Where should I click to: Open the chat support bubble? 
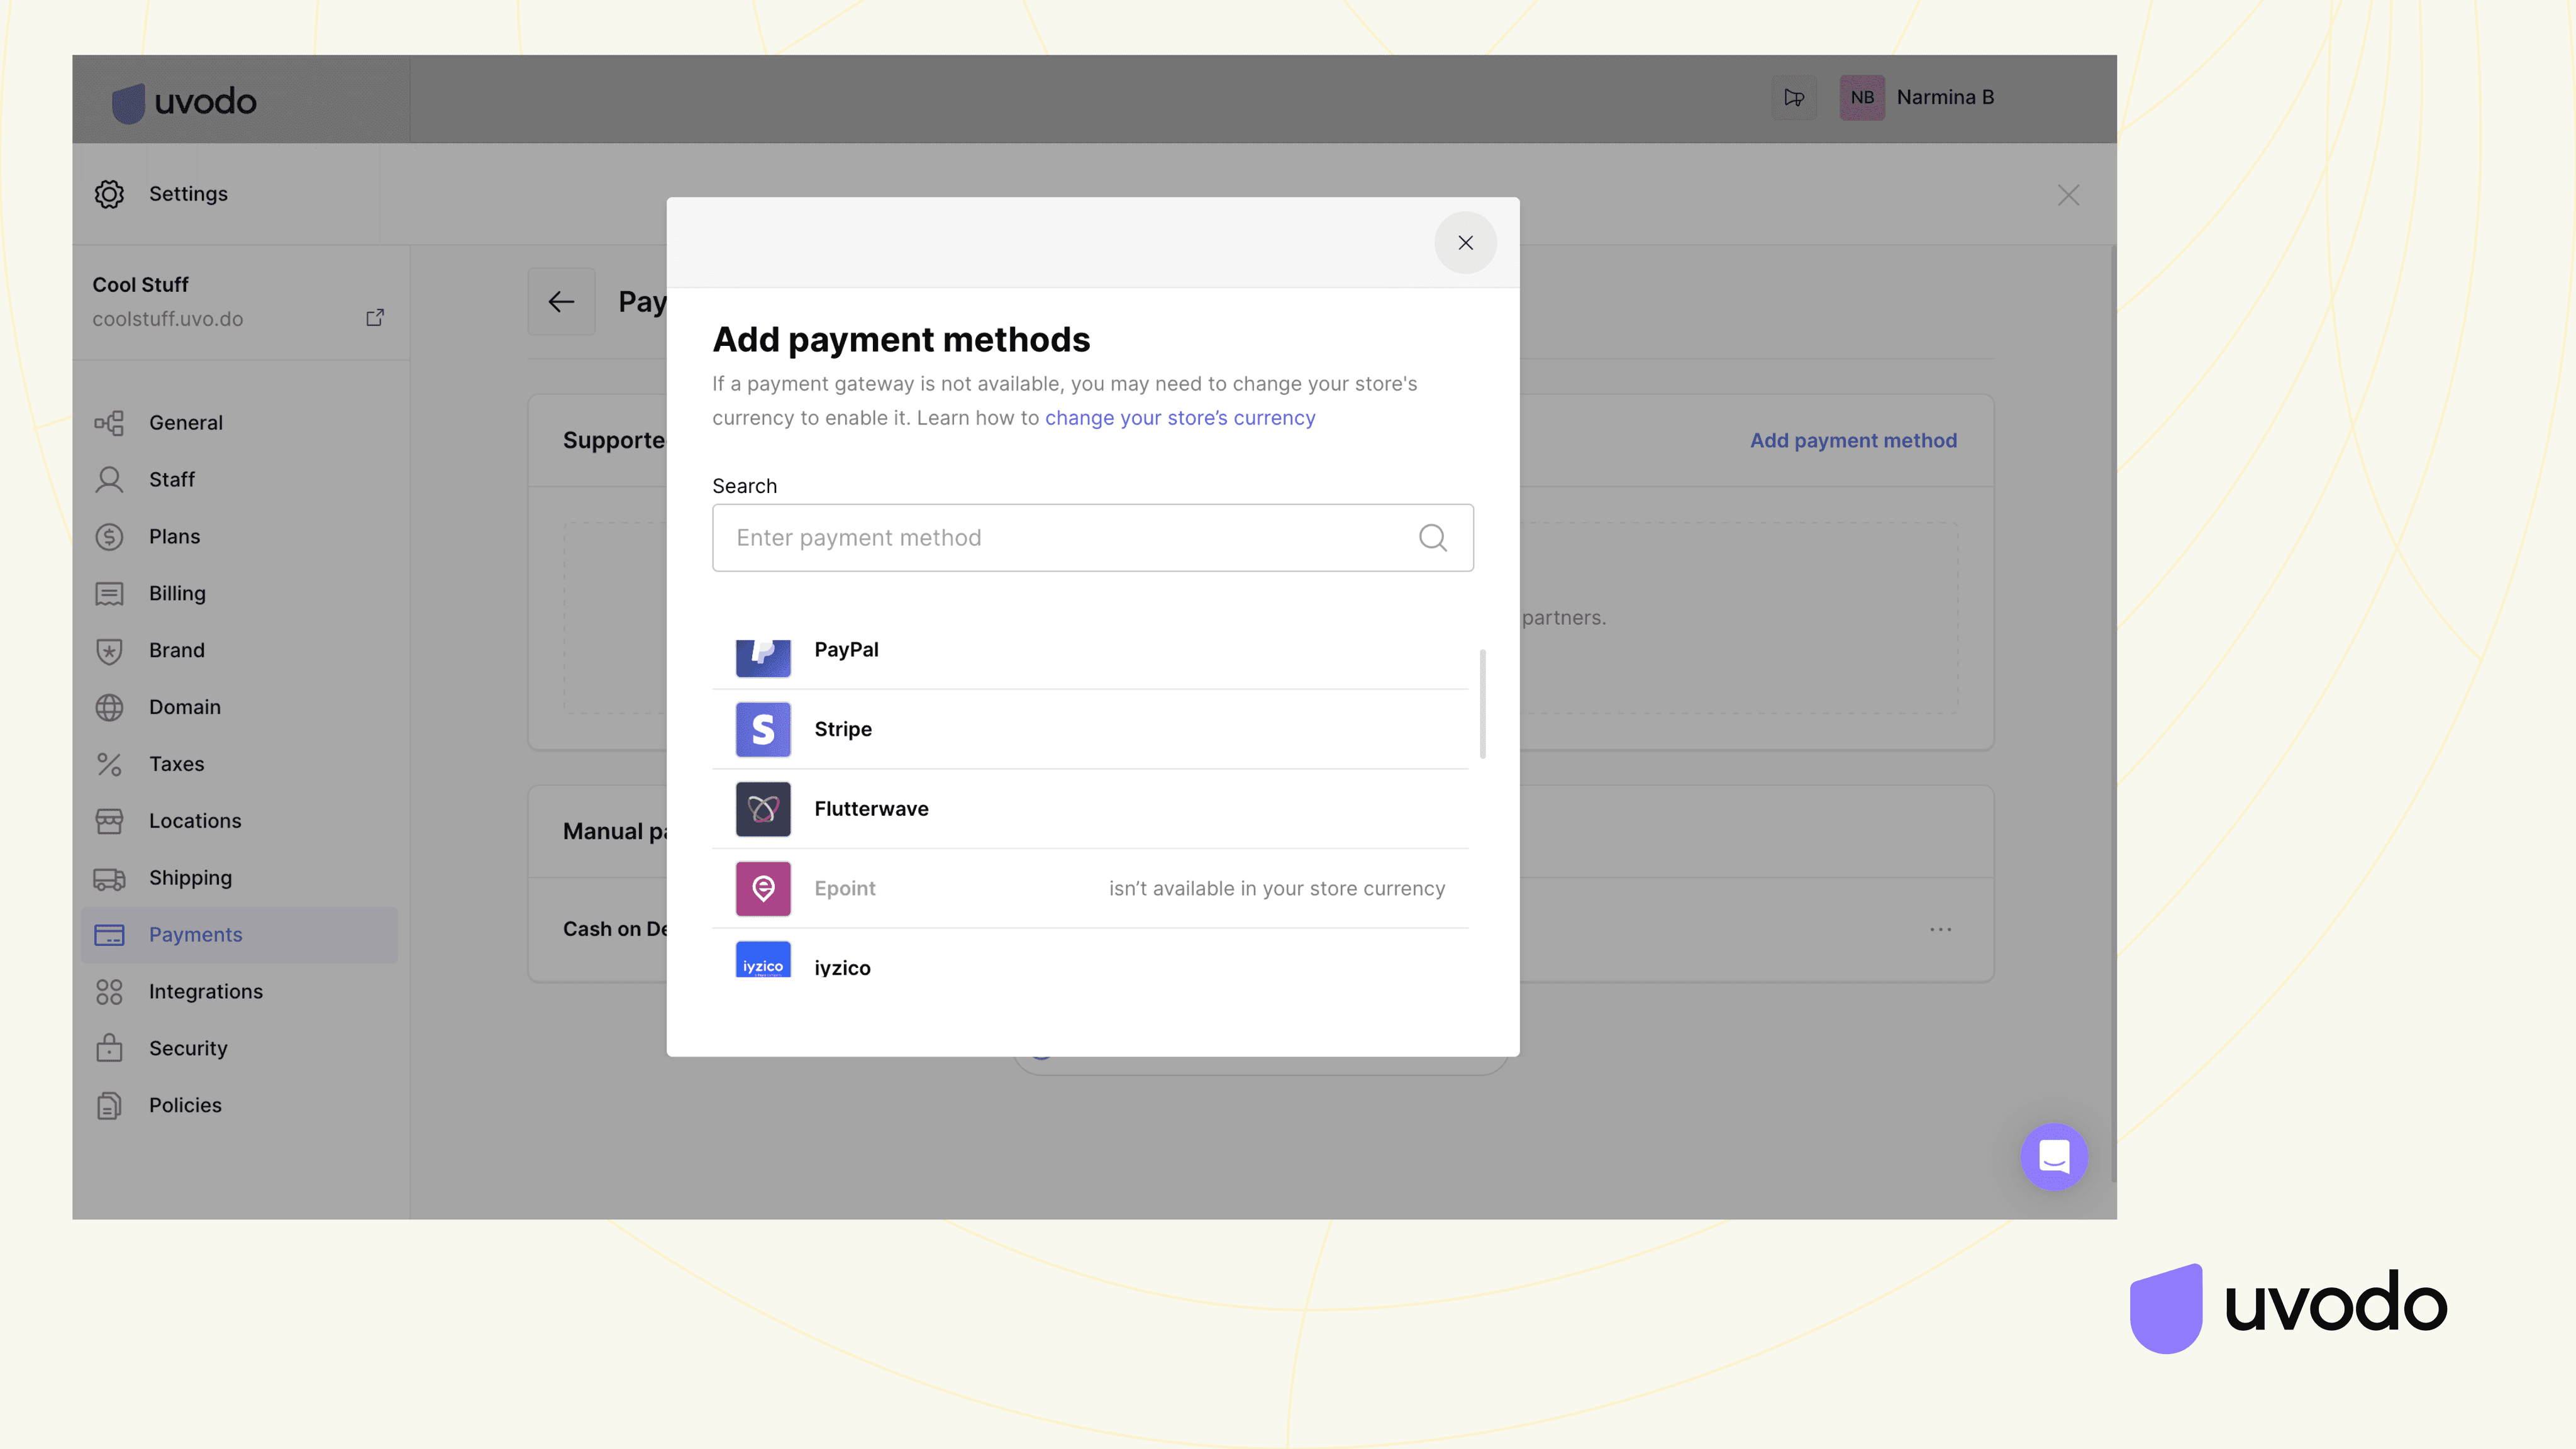click(2053, 1157)
